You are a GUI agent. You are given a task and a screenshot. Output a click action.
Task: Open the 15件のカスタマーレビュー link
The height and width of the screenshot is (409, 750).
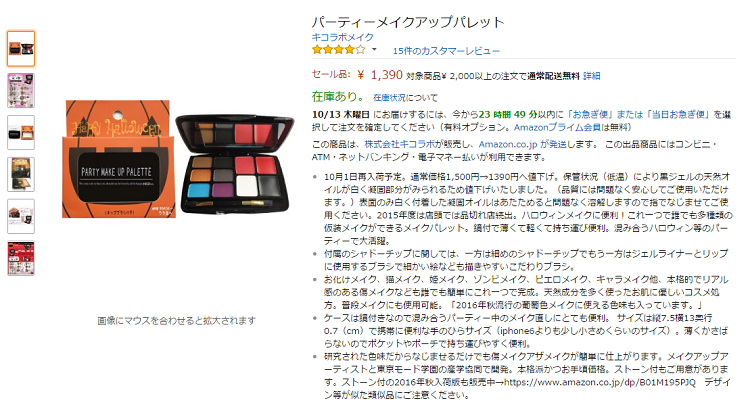446,51
